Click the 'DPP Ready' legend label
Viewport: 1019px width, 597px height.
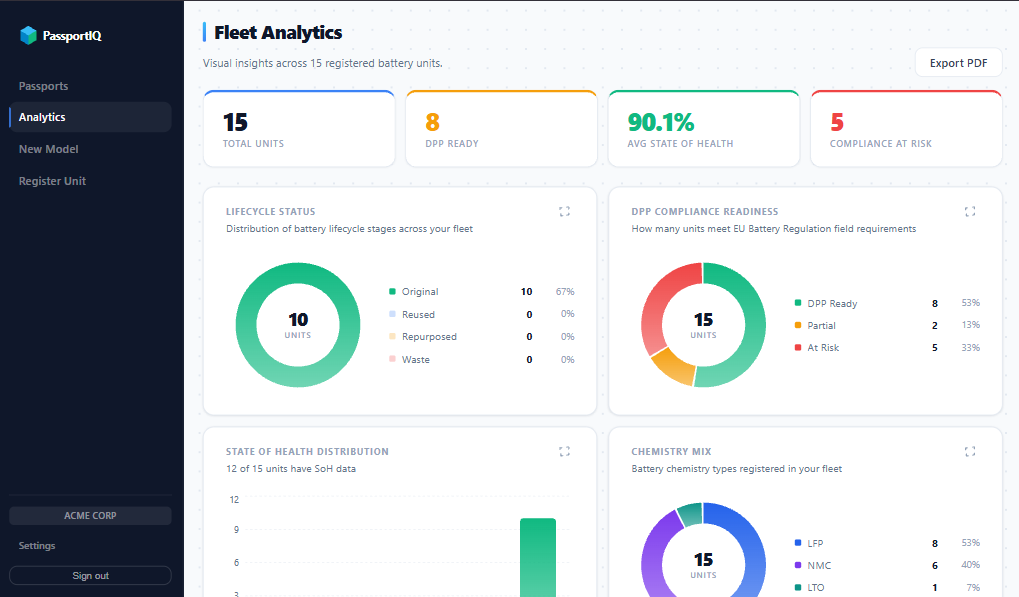[832, 303]
